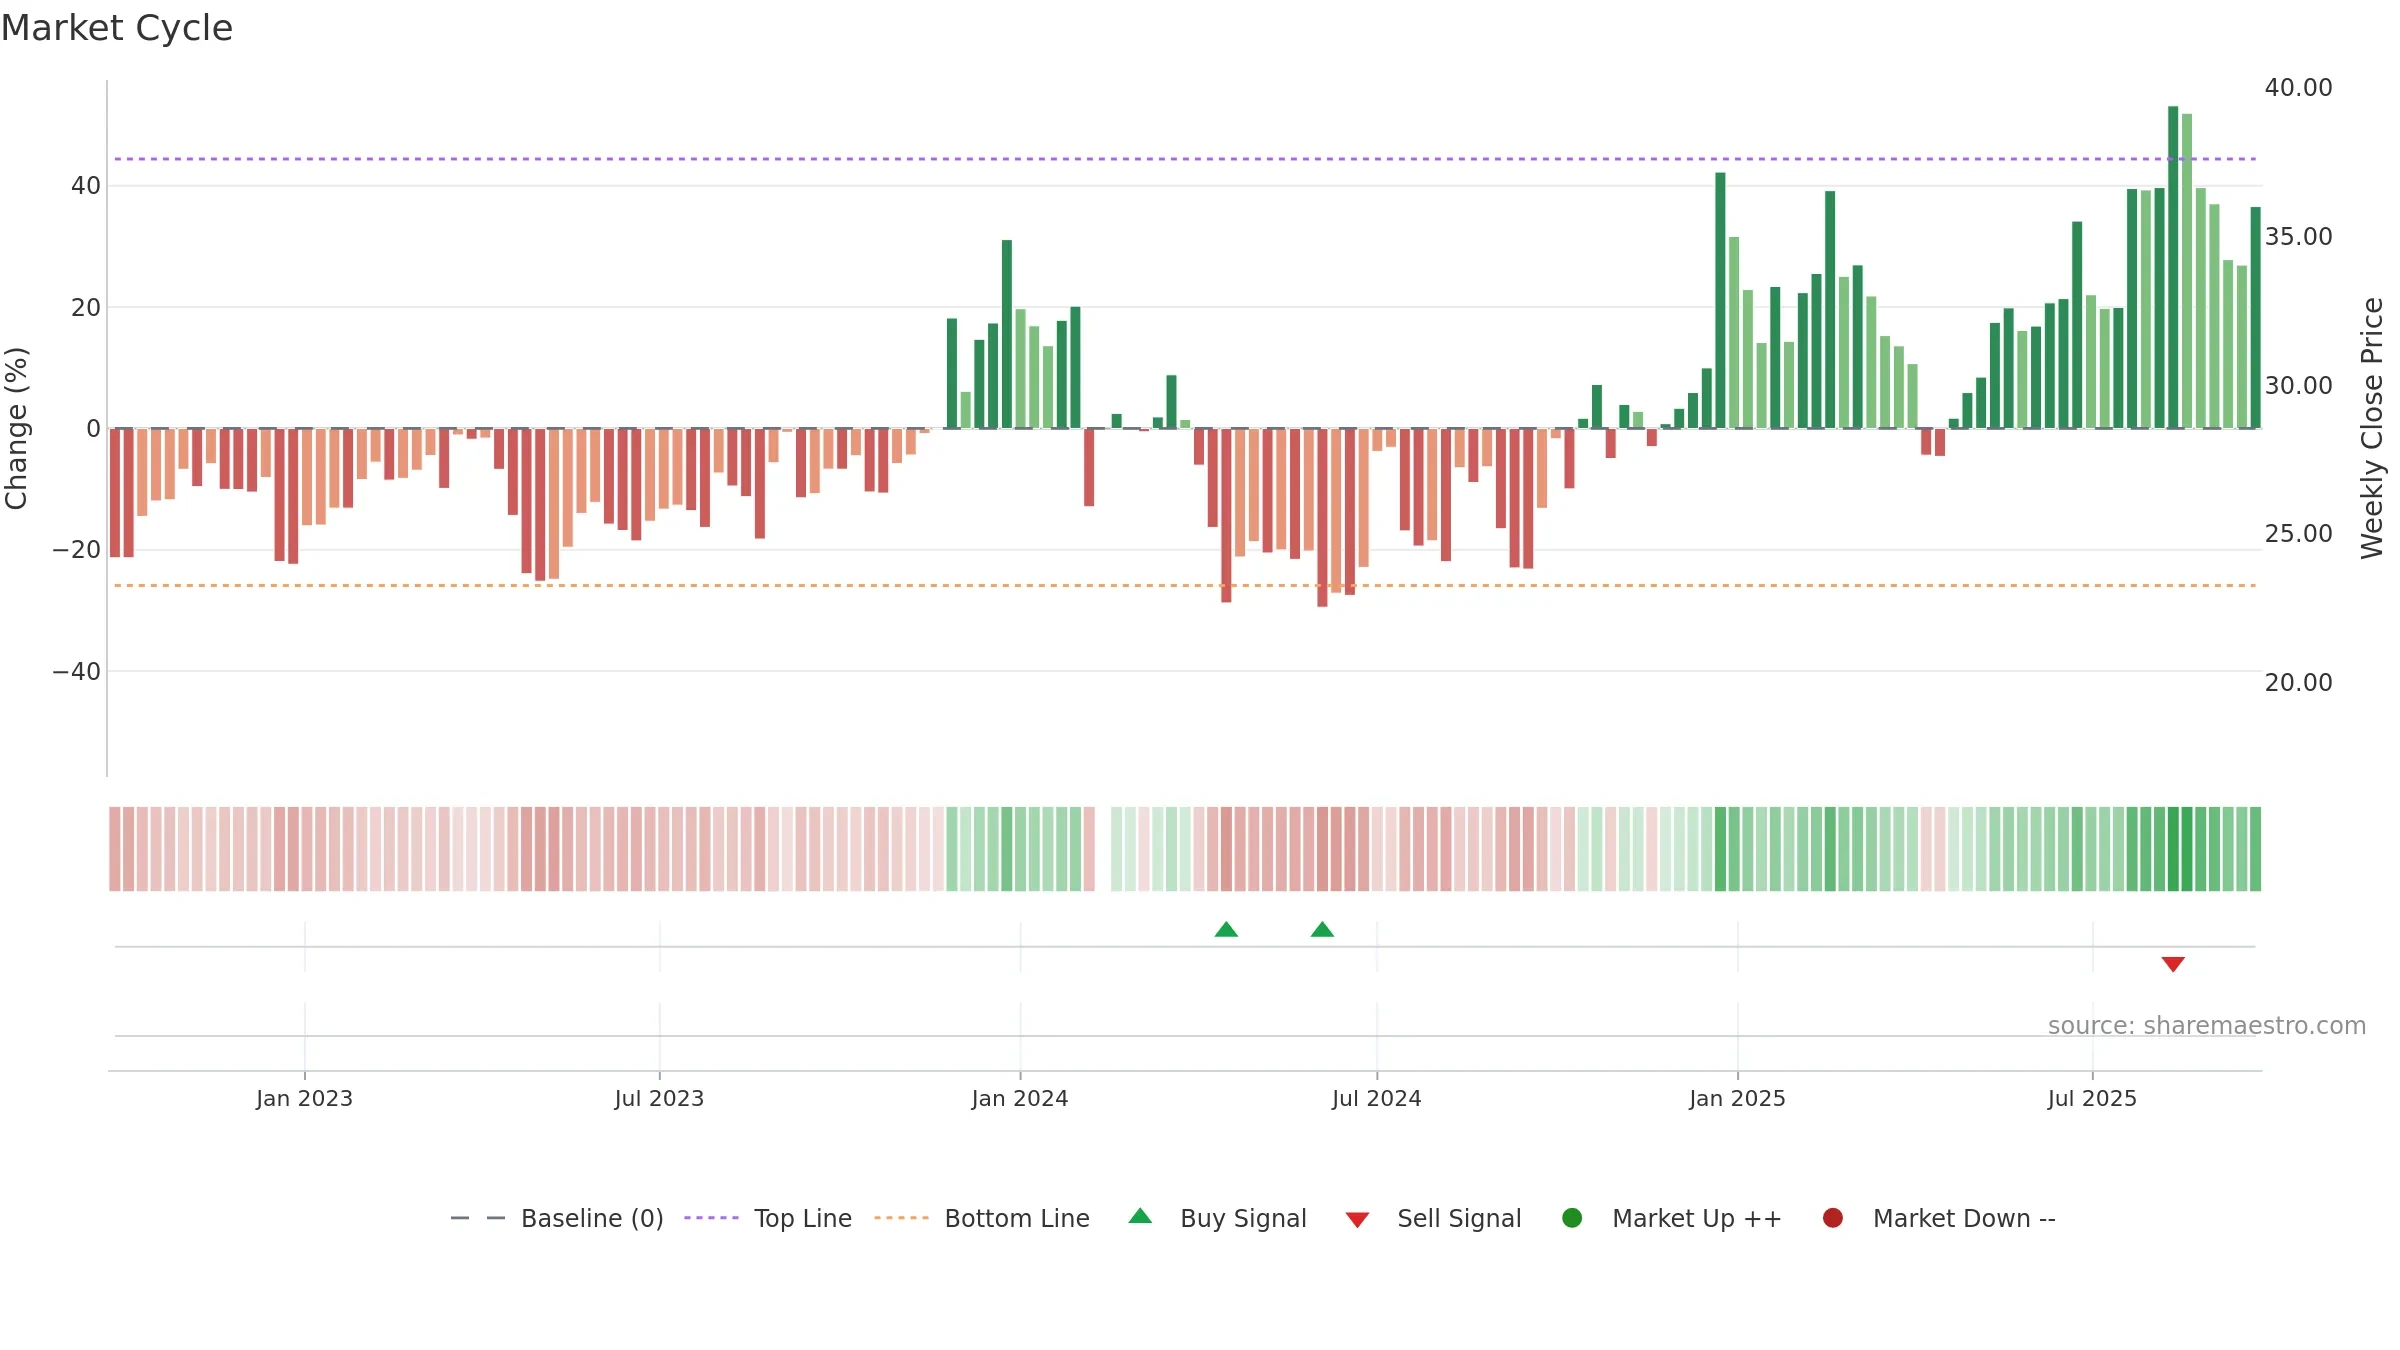Click the 20.00 price axis label
Image resolution: width=2400 pixels, height=1350 pixels.
pyautogui.click(x=2298, y=683)
